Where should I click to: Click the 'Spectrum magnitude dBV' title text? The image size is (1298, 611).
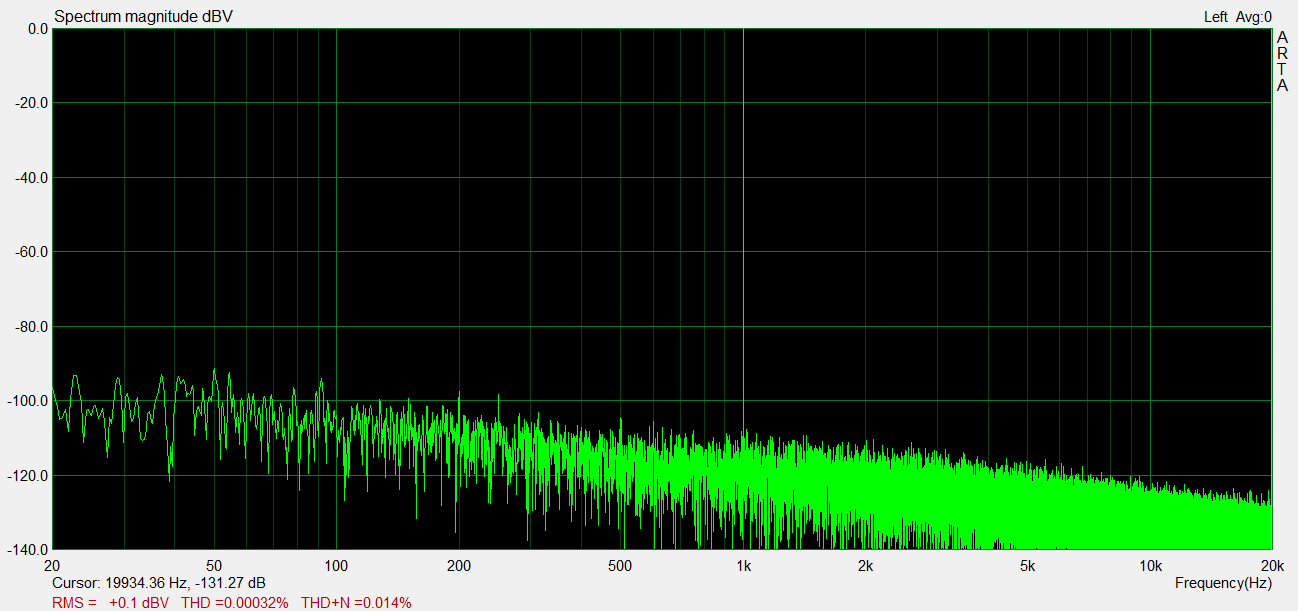tap(143, 17)
